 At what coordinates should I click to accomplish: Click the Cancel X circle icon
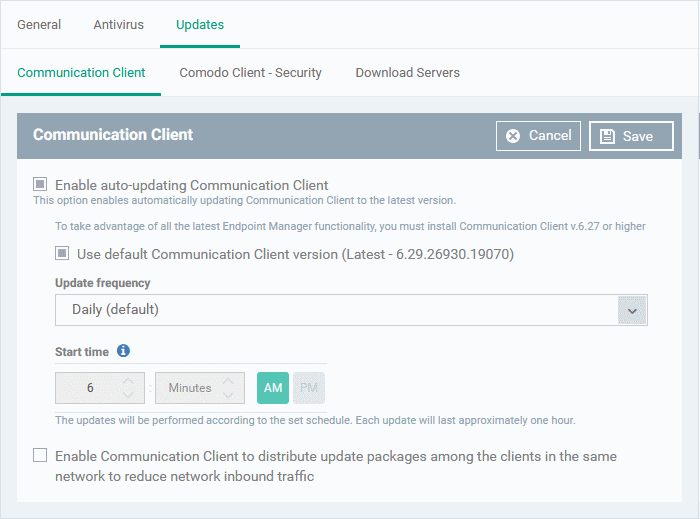coord(513,136)
